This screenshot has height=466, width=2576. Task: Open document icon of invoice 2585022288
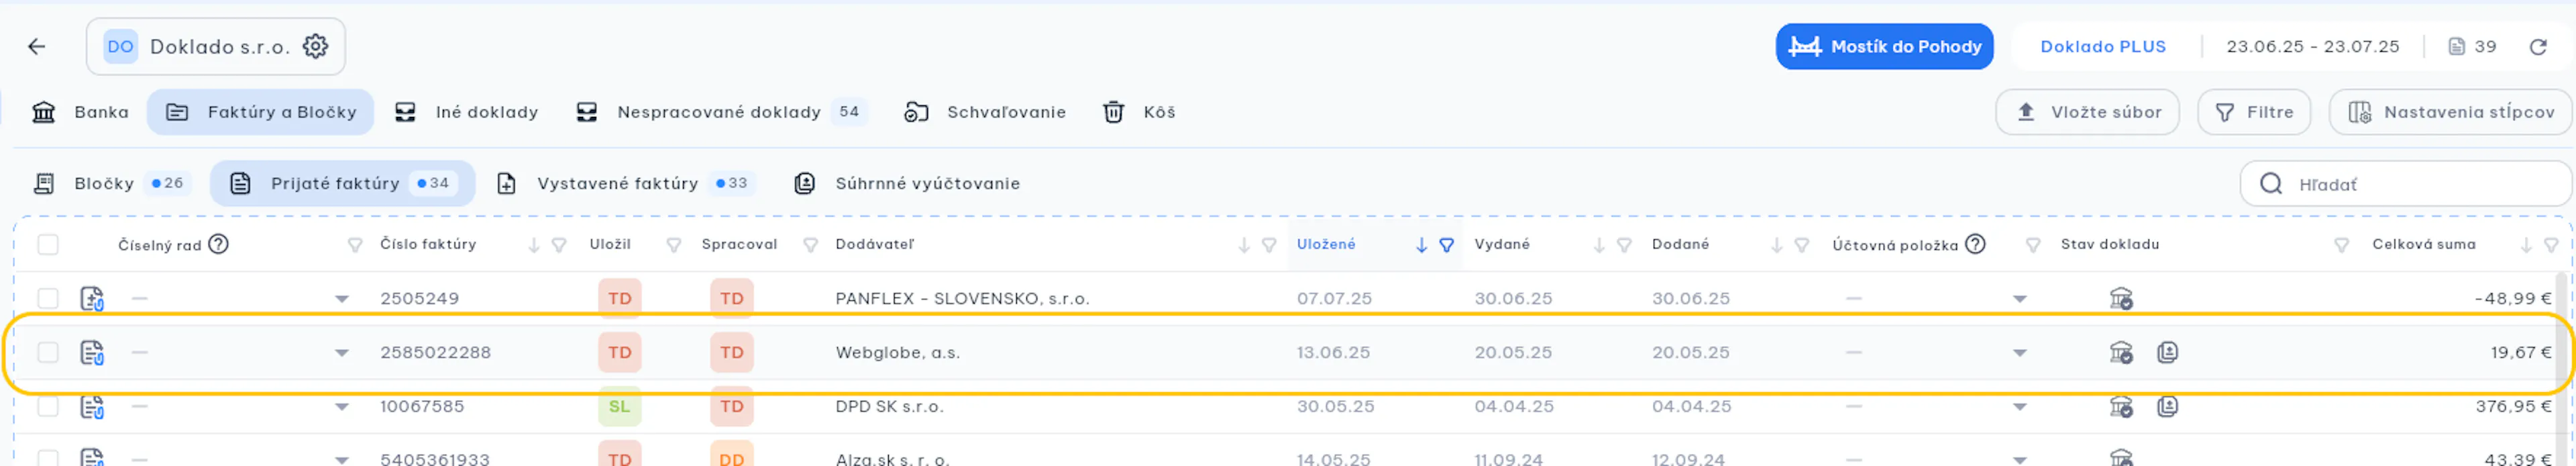92,352
